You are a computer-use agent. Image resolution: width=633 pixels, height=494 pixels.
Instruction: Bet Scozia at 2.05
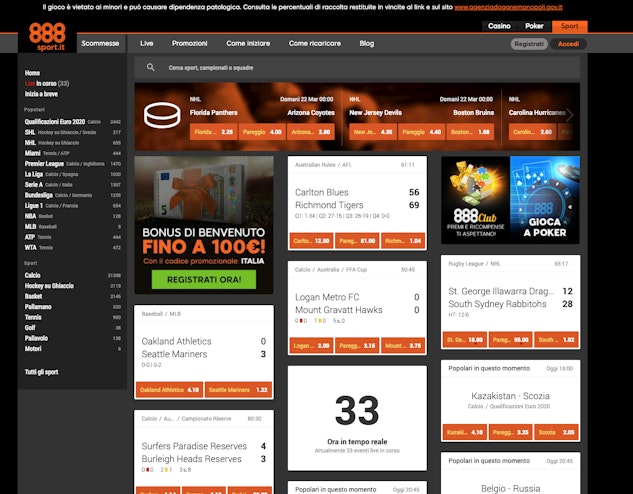[x=556, y=432]
